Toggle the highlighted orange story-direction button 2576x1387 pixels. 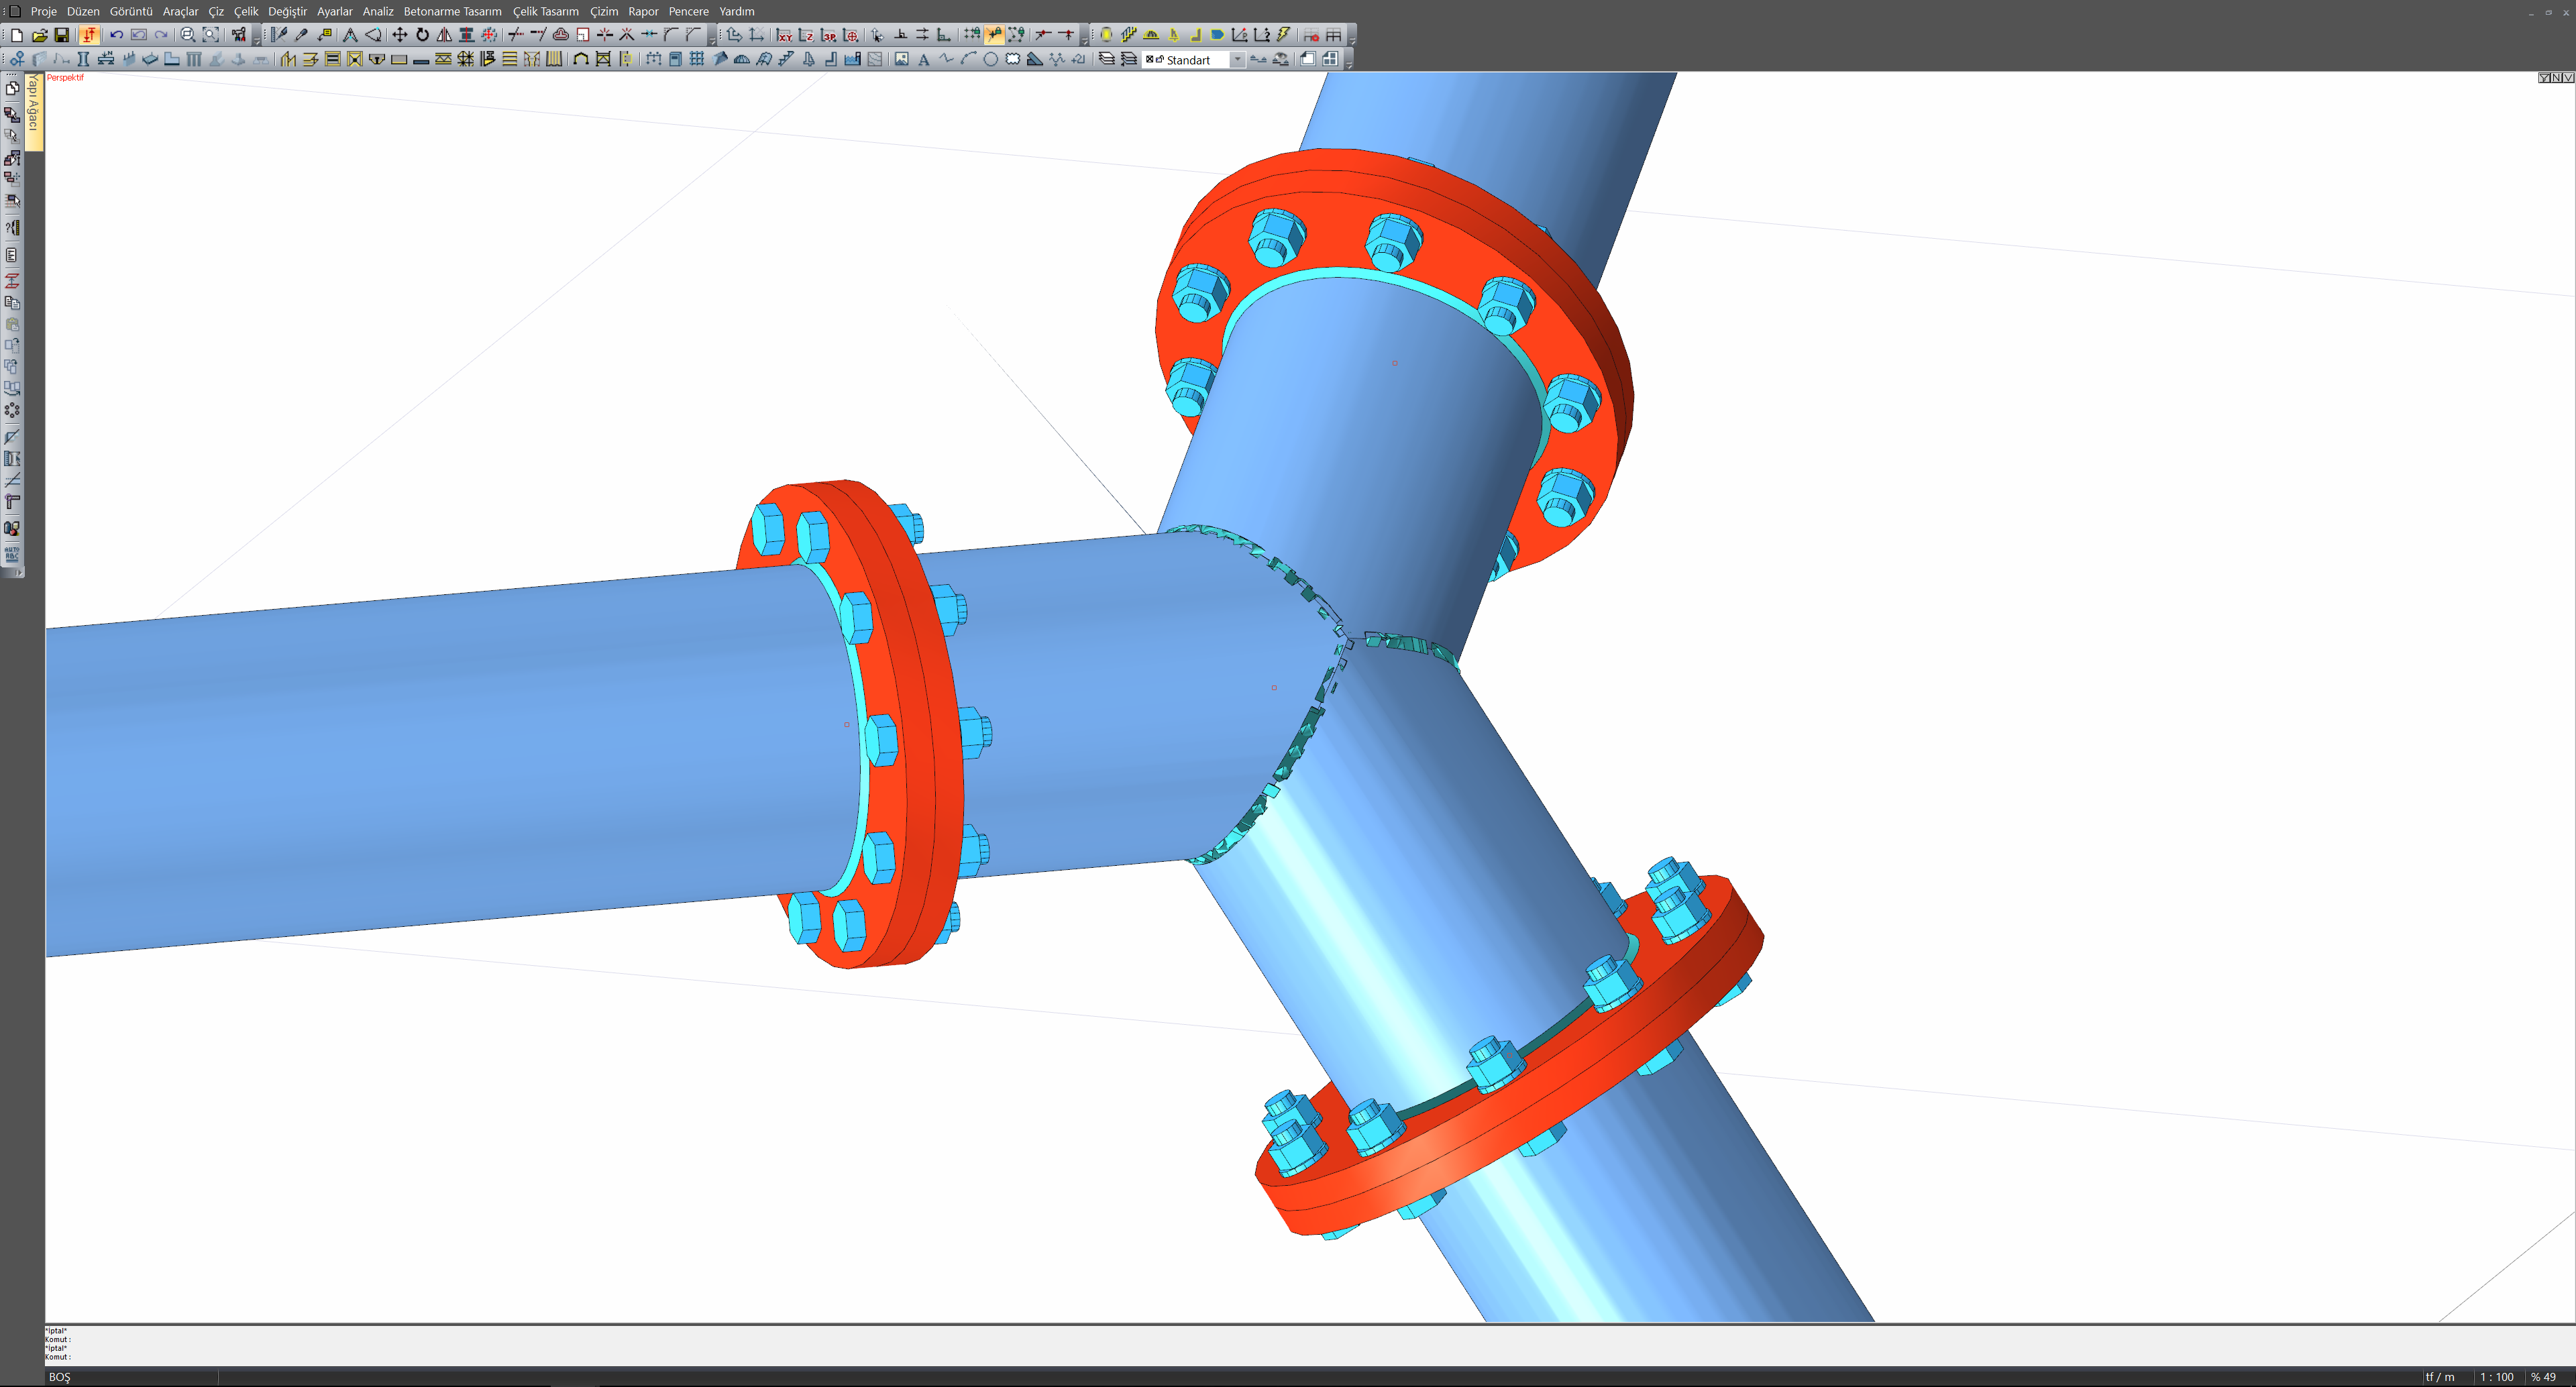point(89,35)
